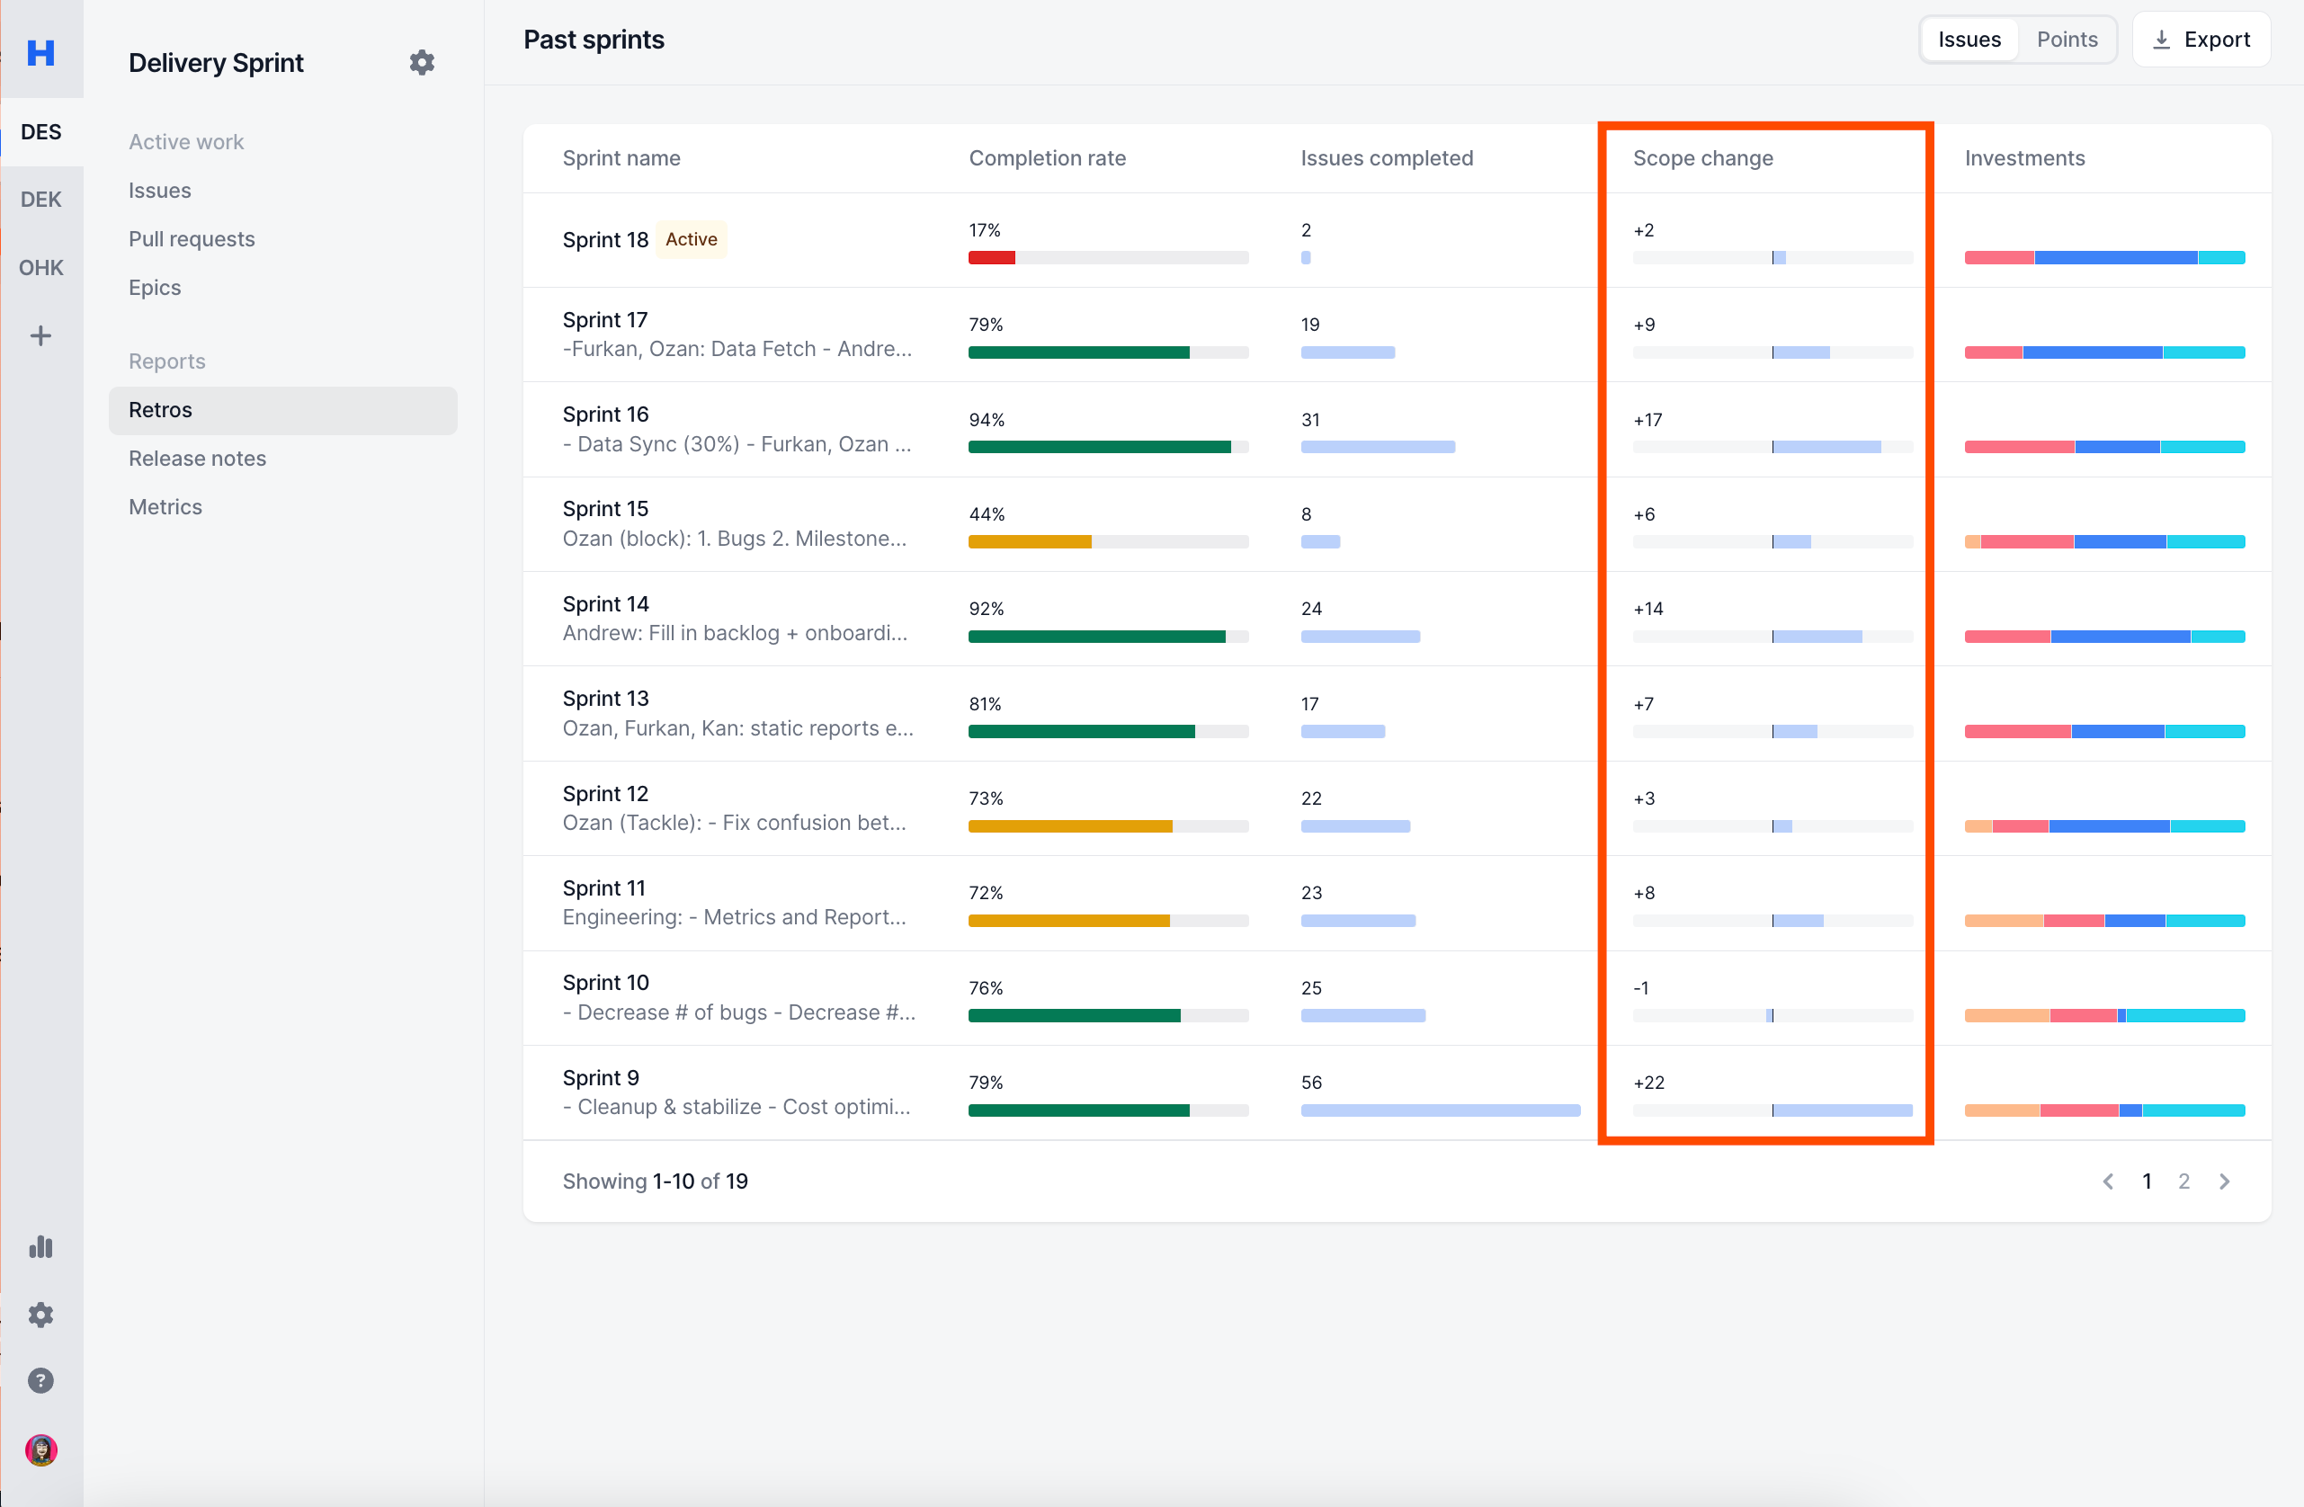Open page 2 of sprints
2304x1507 pixels.
click(2184, 1181)
